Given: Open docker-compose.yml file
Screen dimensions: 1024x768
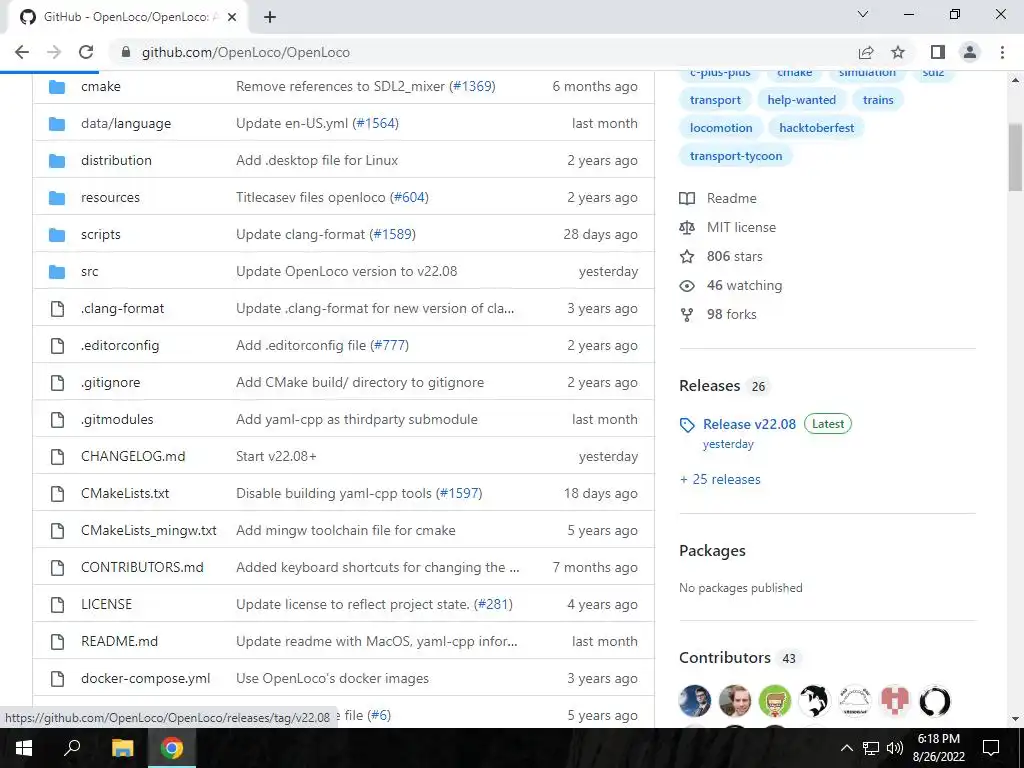Looking at the screenshot, I should (x=146, y=679).
